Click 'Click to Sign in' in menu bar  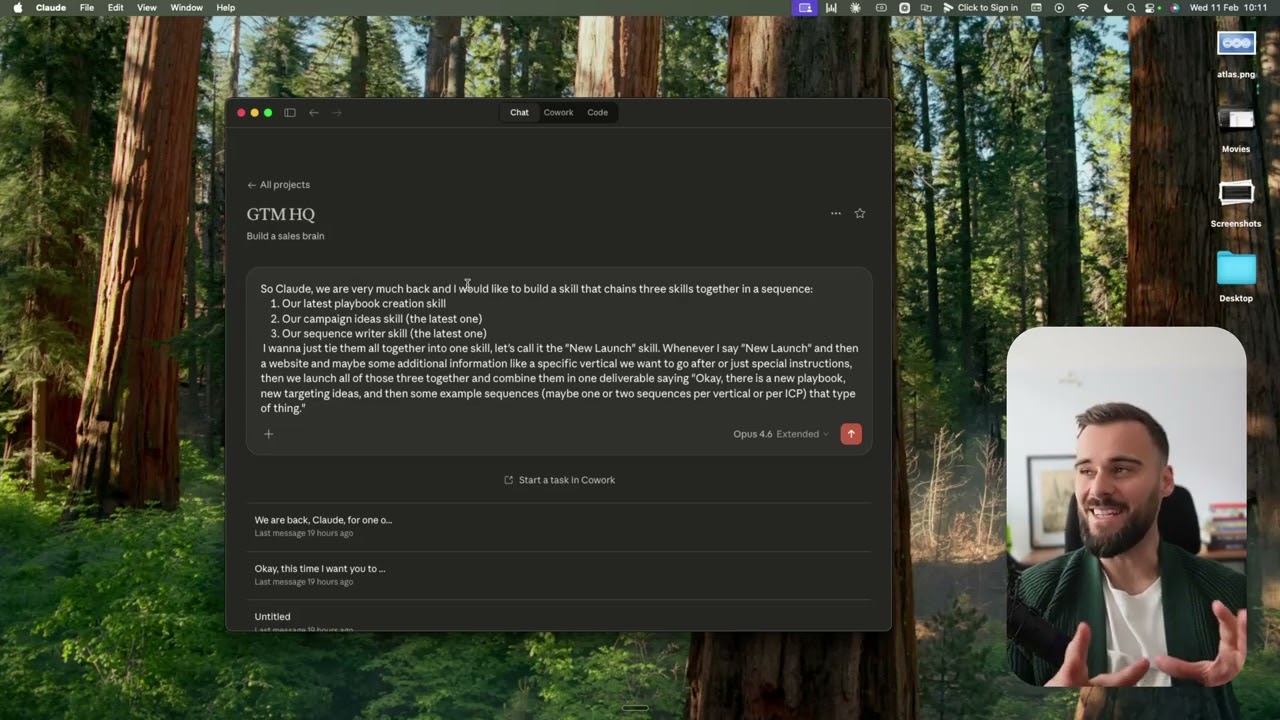click(981, 8)
